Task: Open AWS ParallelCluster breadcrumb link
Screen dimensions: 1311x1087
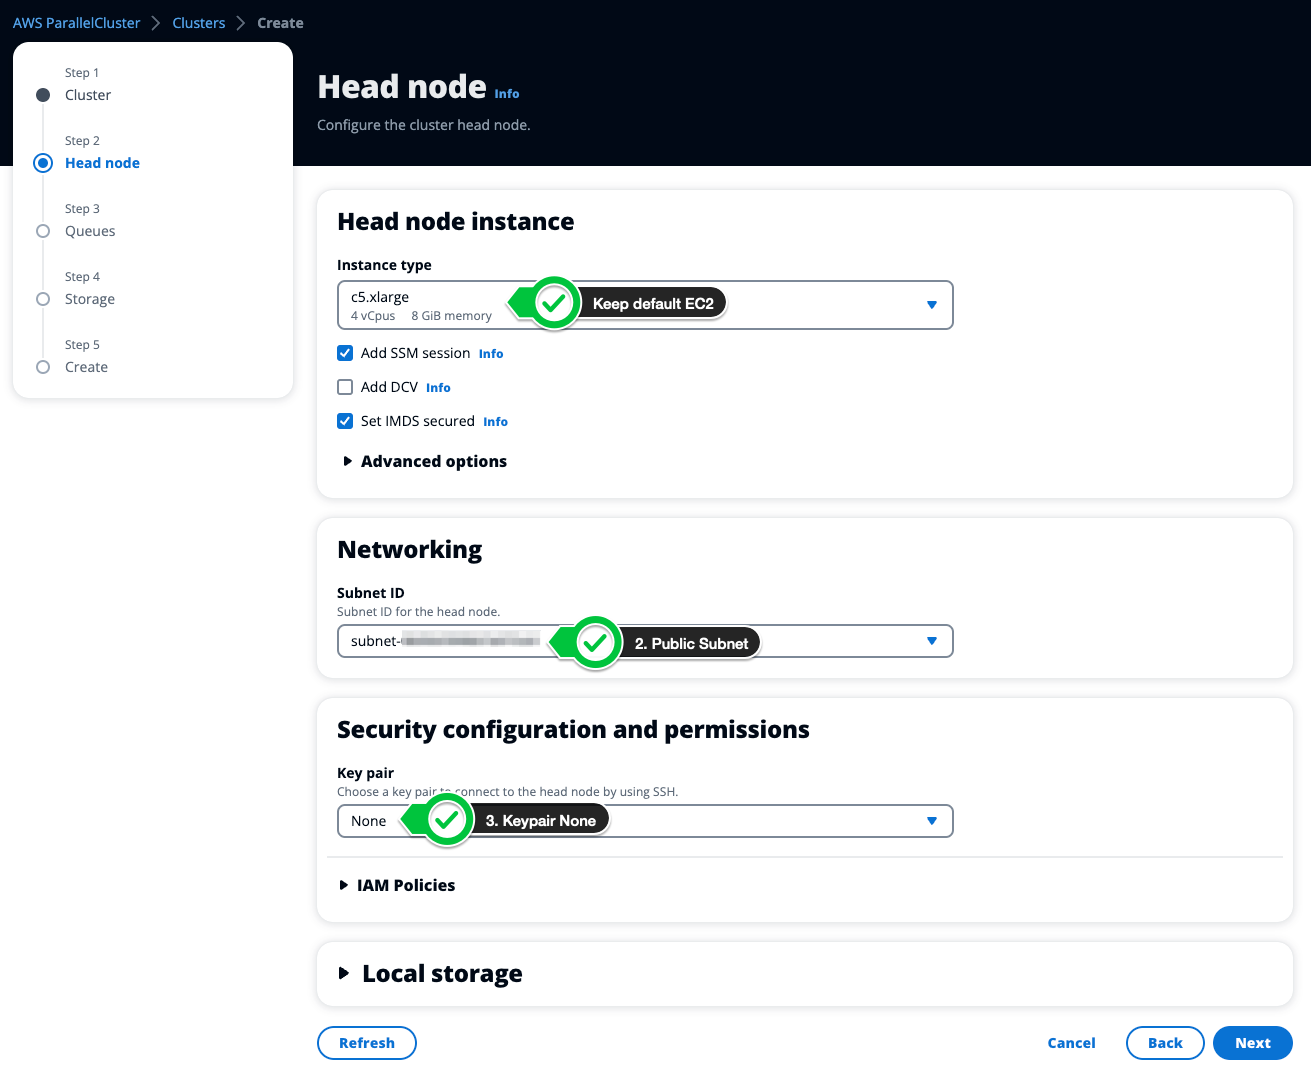Action: pyautogui.click(x=76, y=23)
